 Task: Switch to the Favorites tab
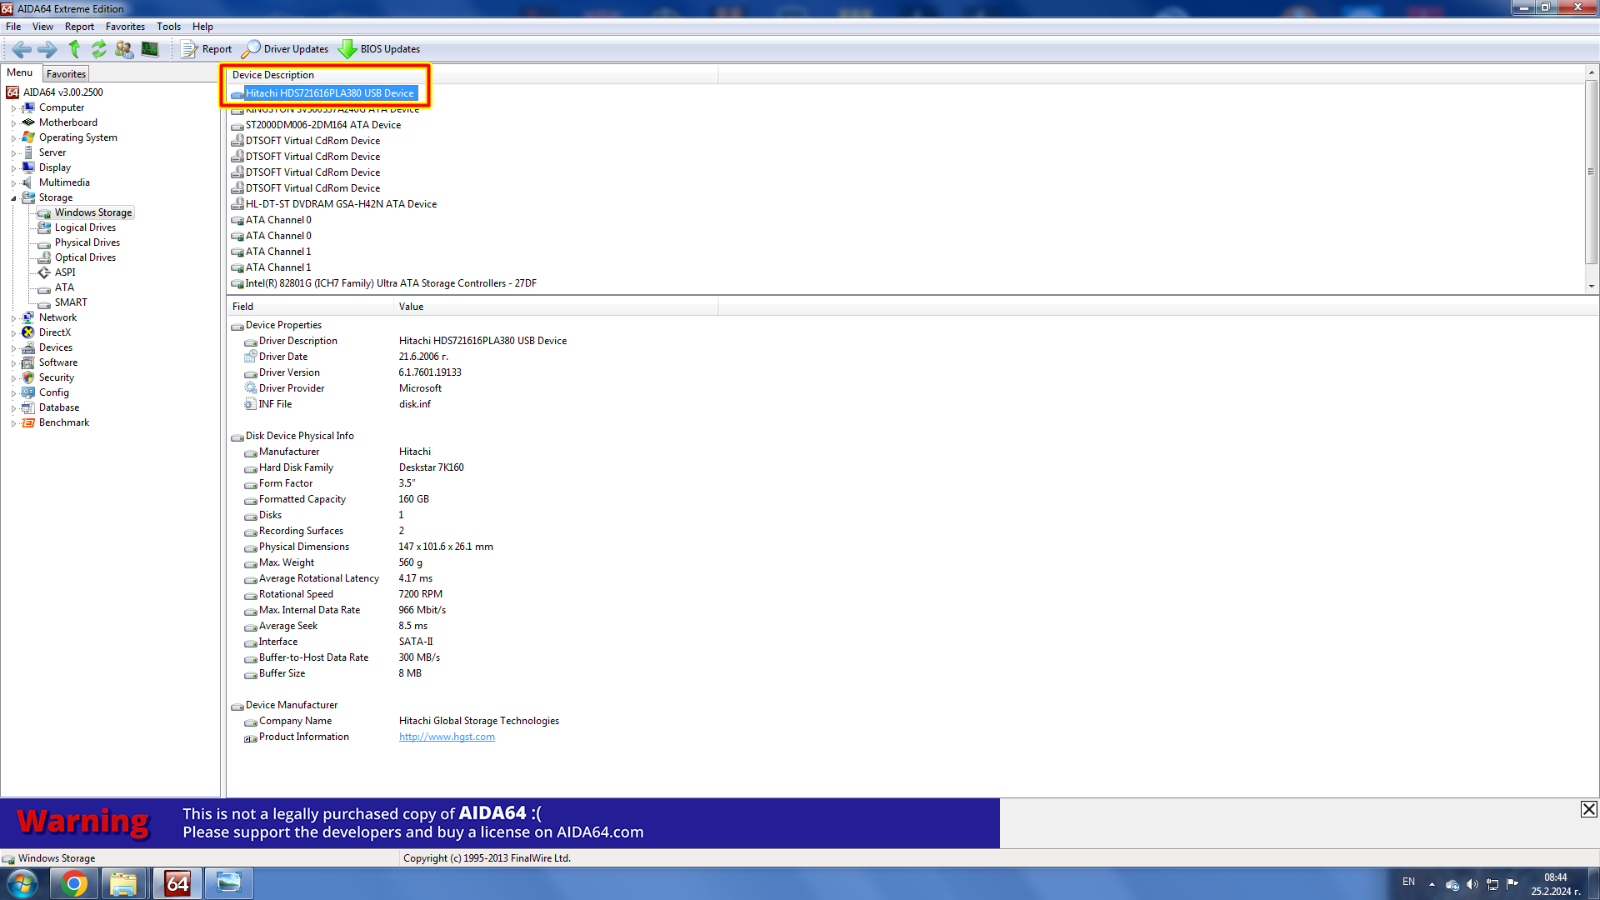point(66,74)
